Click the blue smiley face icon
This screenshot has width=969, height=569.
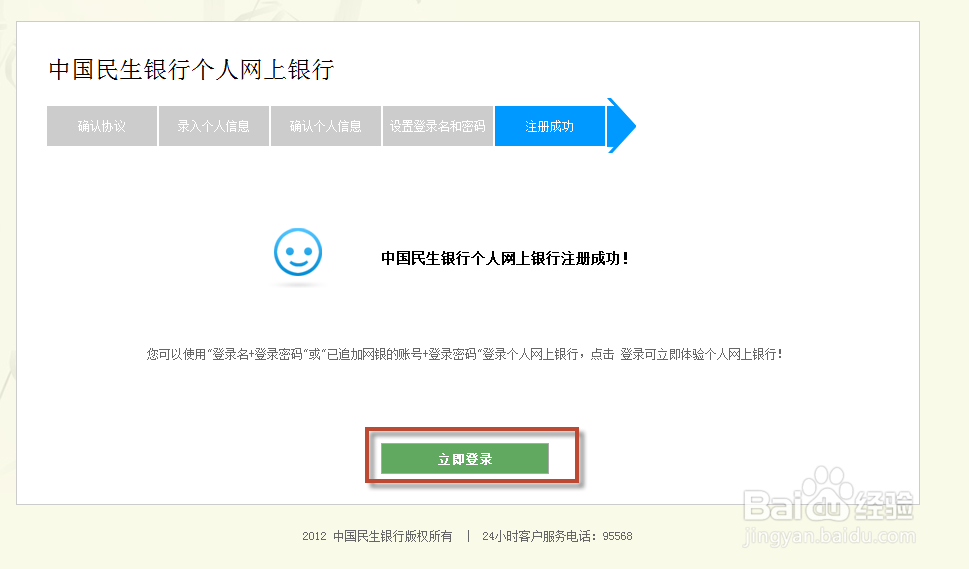pyautogui.click(x=298, y=252)
